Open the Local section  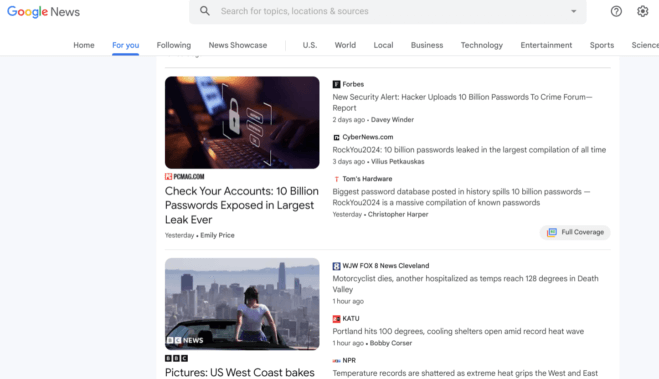383,45
